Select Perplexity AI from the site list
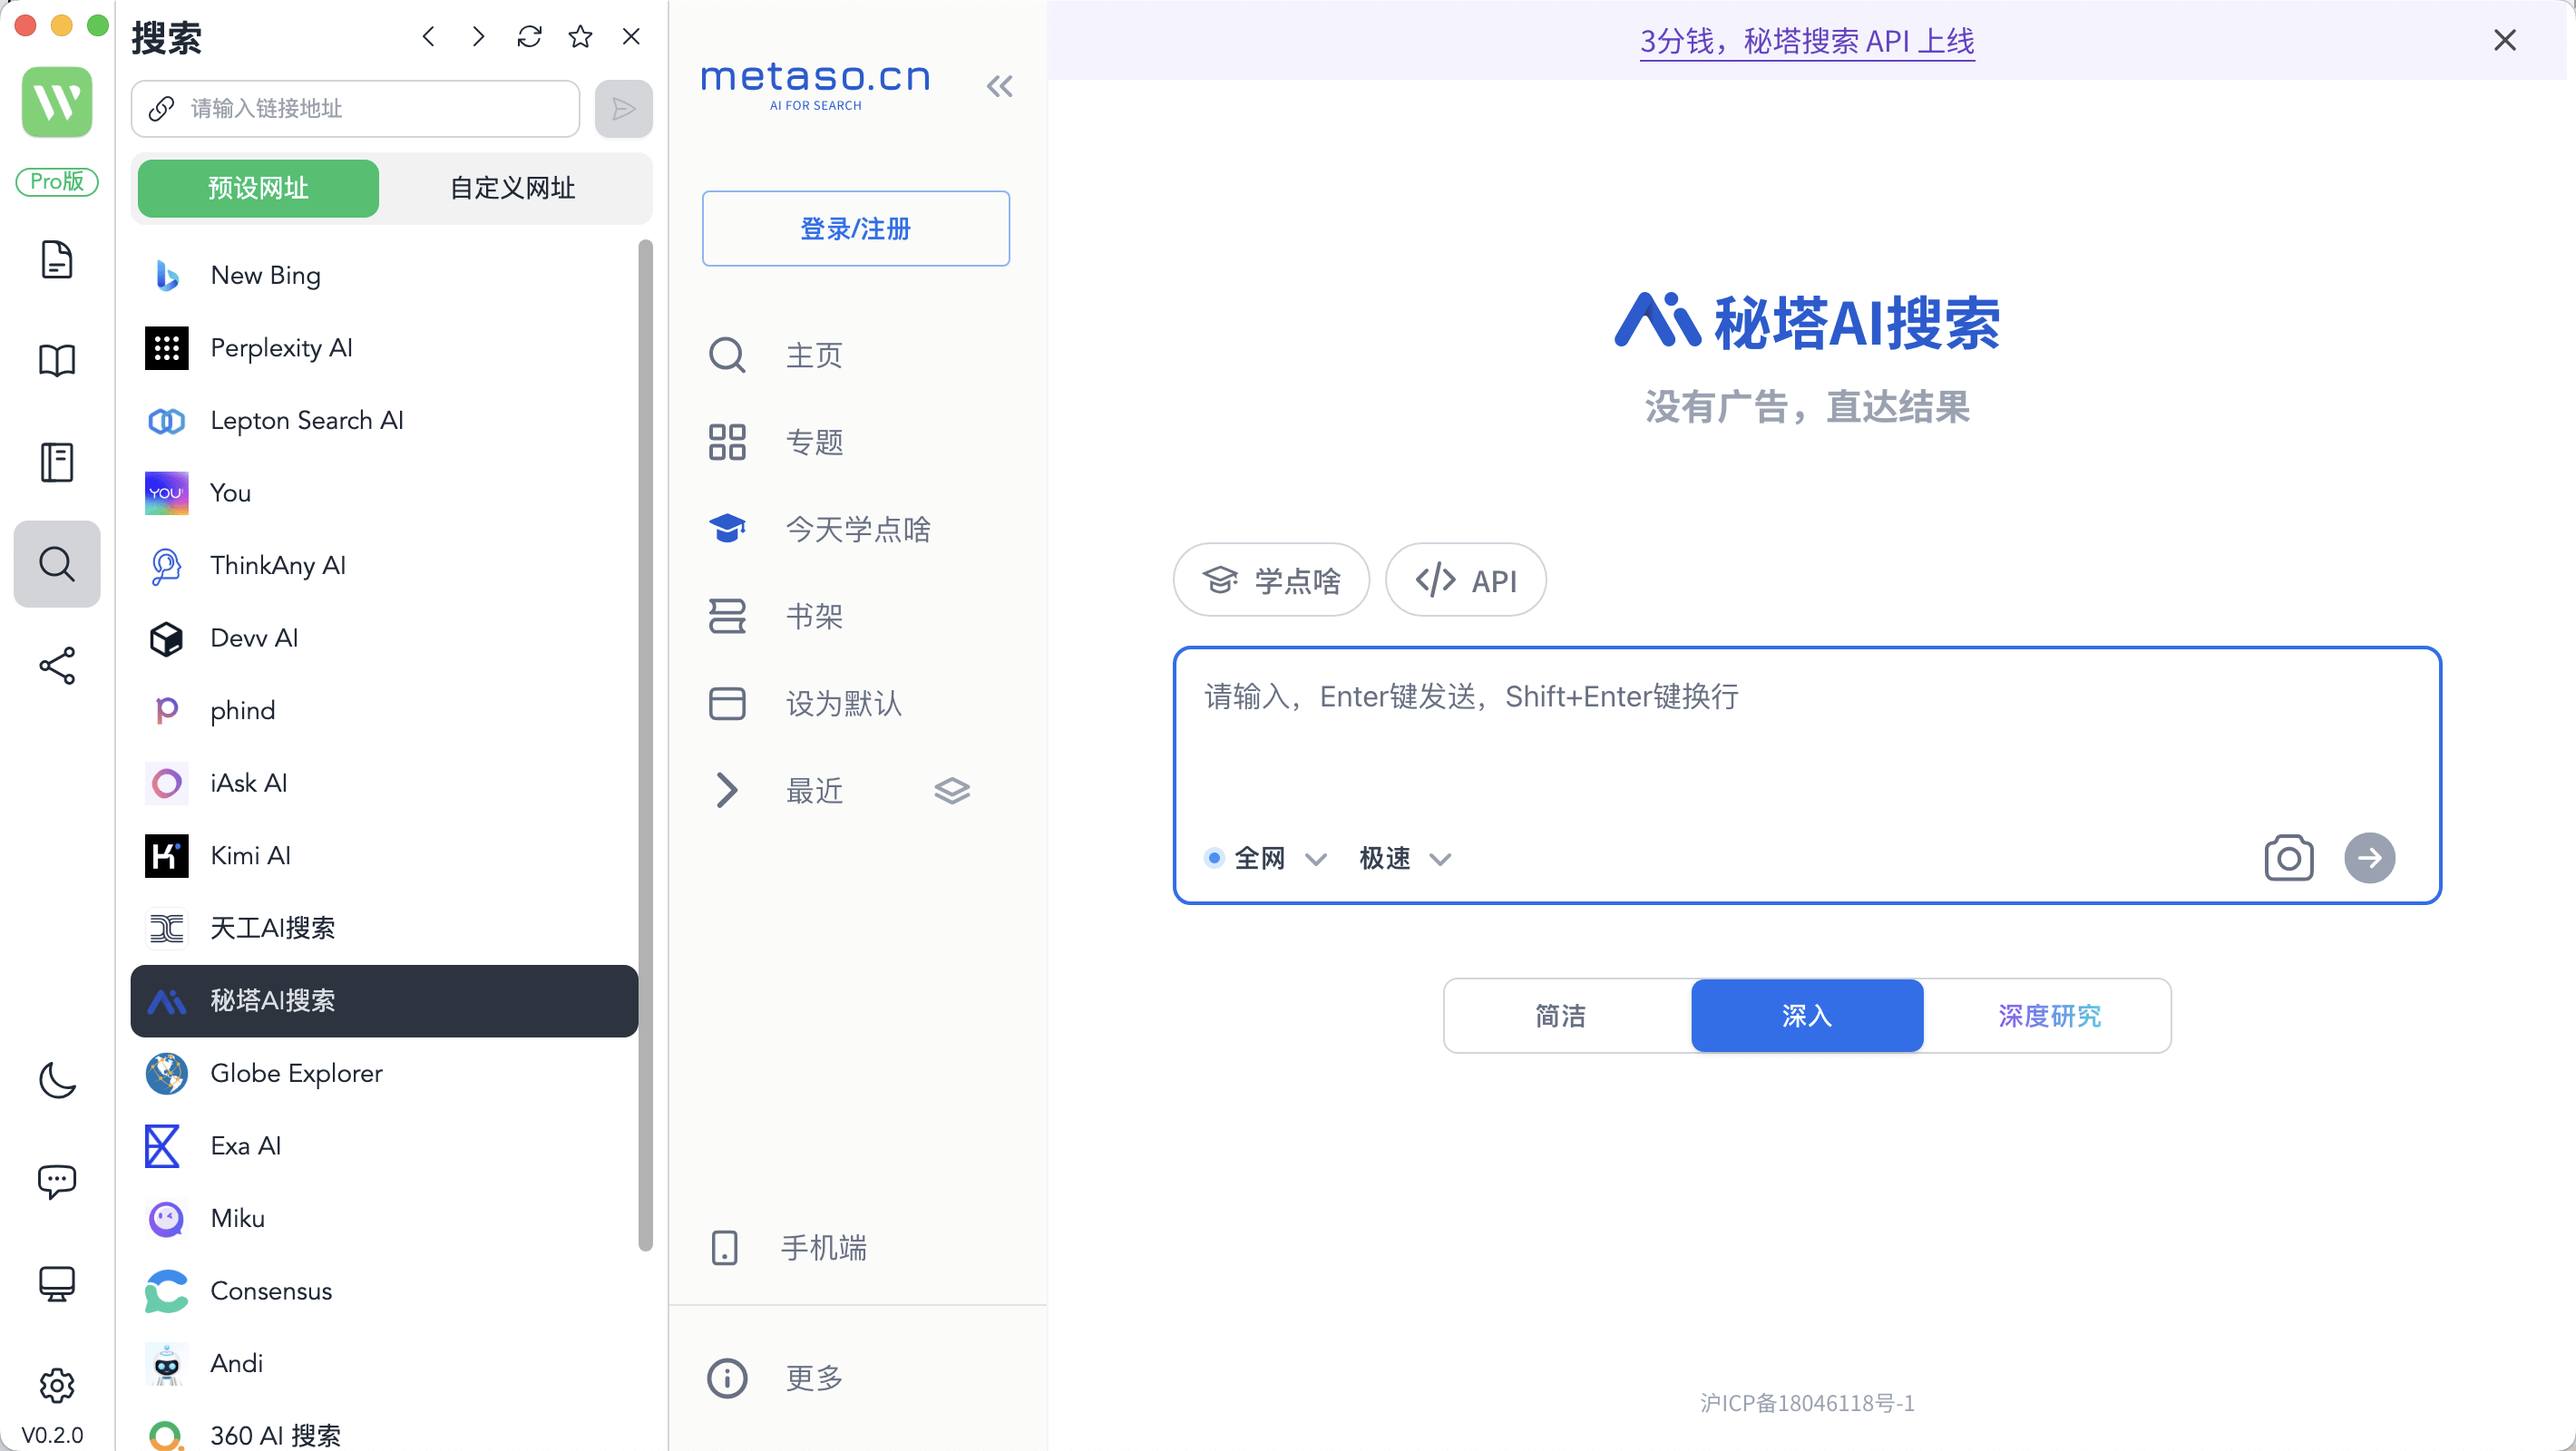Viewport: 2576px width, 1451px height. tap(384, 348)
